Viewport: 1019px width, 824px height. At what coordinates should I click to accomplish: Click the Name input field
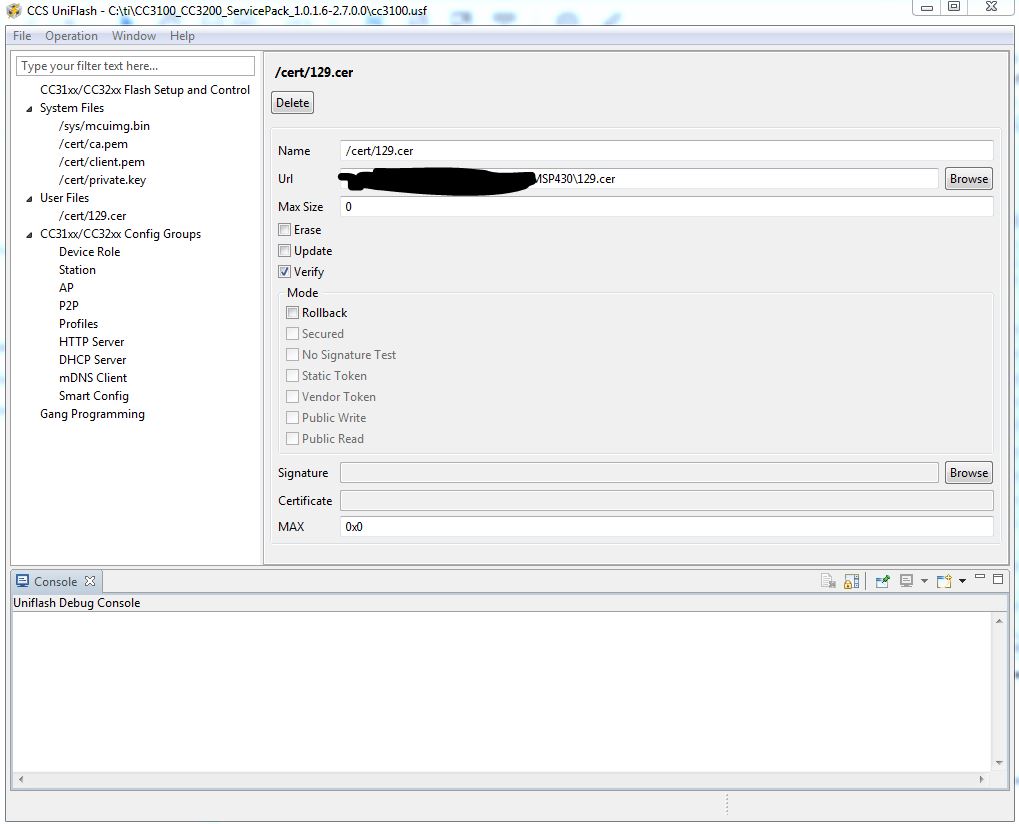(666, 151)
